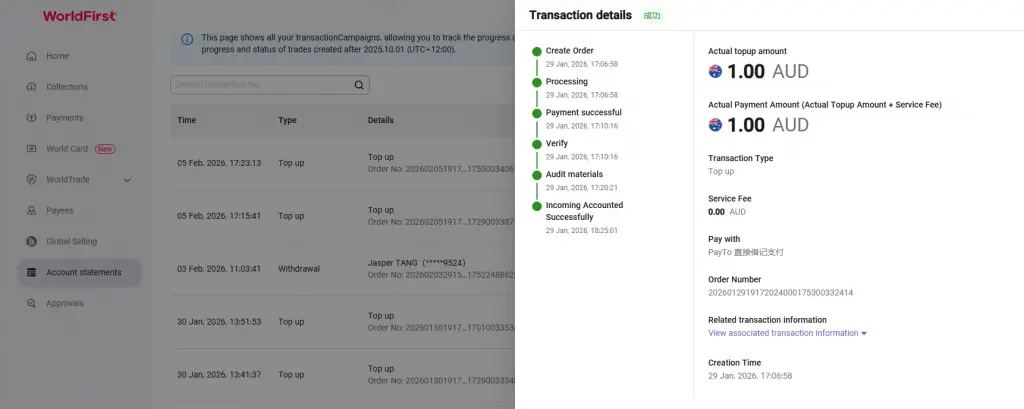Expand the WorldTrade menu chevron
Viewport: 1024px width, 409px height.
pyautogui.click(x=127, y=180)
